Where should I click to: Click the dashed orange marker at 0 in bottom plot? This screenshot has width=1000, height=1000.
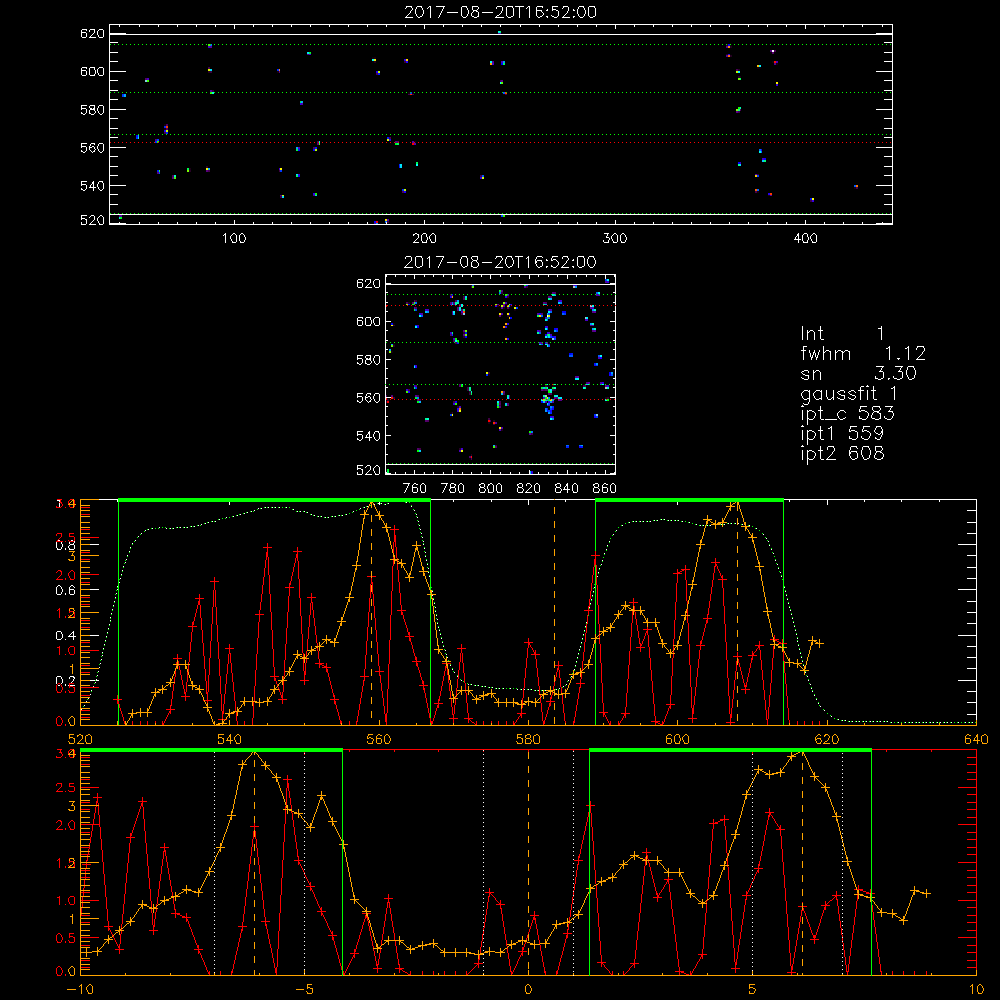[x=528, y=862]
